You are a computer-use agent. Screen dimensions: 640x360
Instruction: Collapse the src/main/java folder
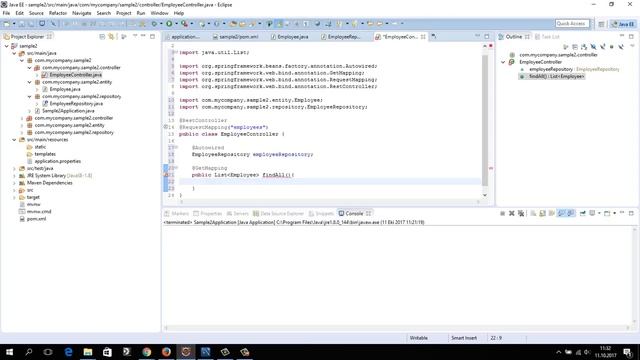[14, 53]
